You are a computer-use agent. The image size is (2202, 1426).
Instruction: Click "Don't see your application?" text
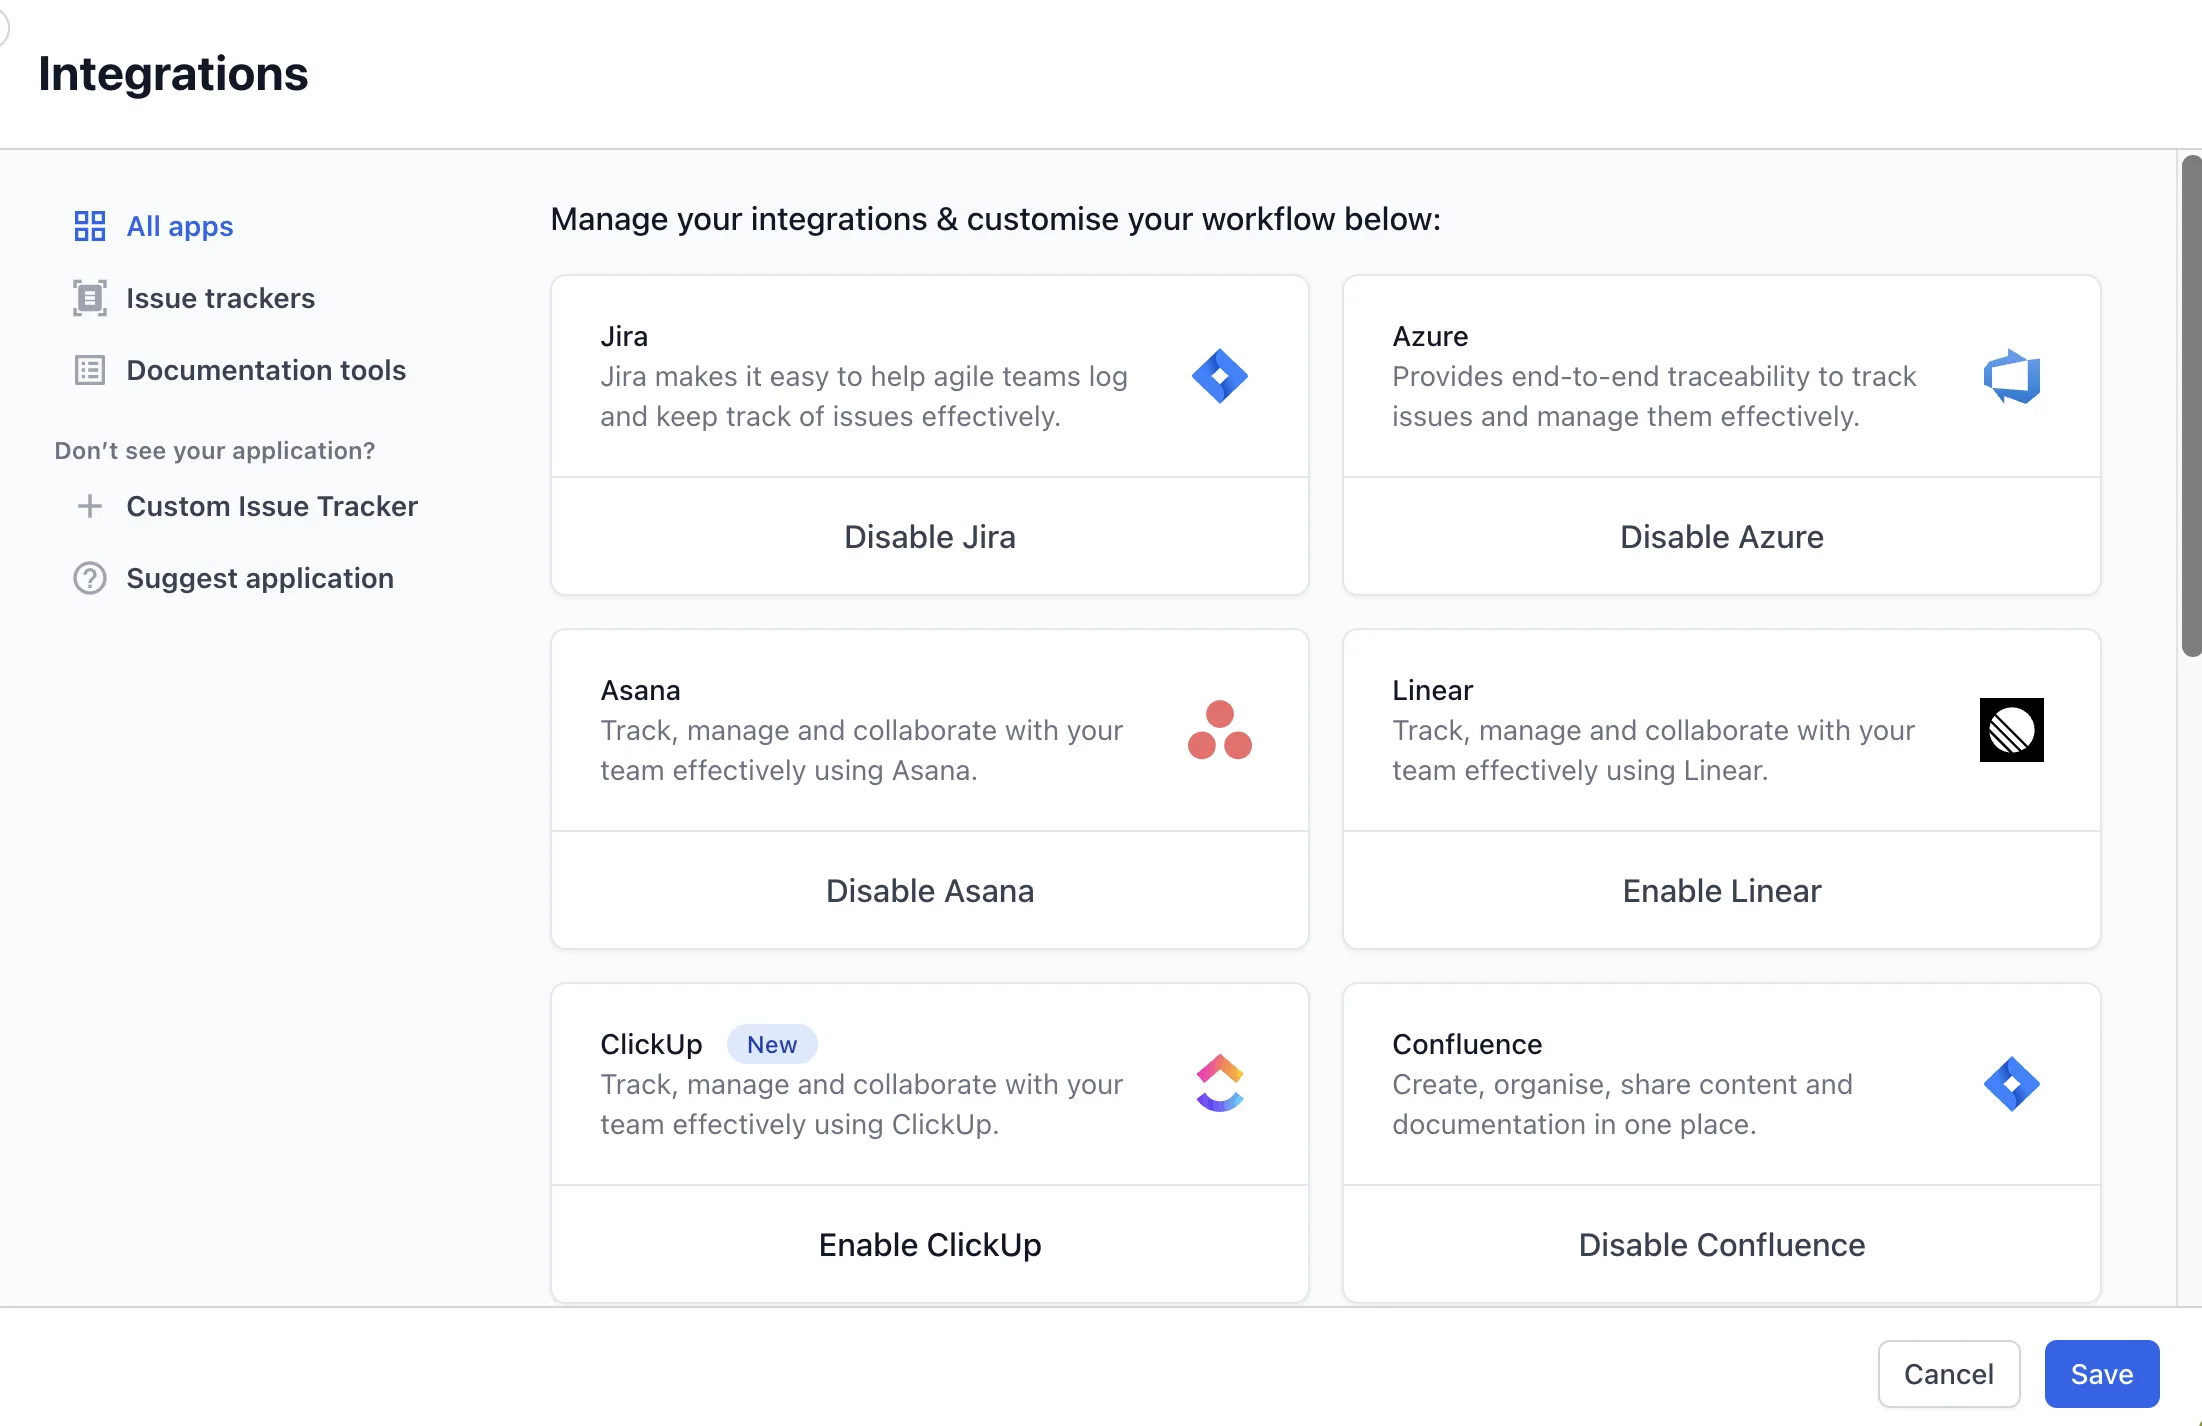tap(215, 451)
